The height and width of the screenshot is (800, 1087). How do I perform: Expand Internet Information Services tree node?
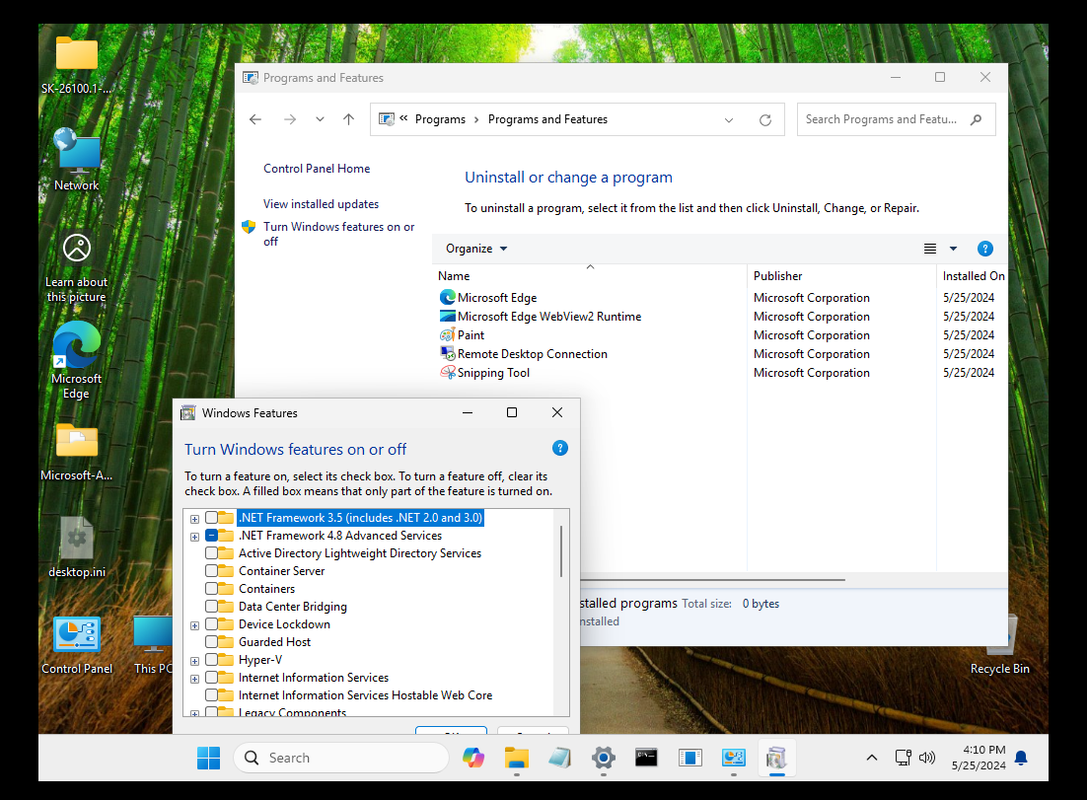pos(195,679)
